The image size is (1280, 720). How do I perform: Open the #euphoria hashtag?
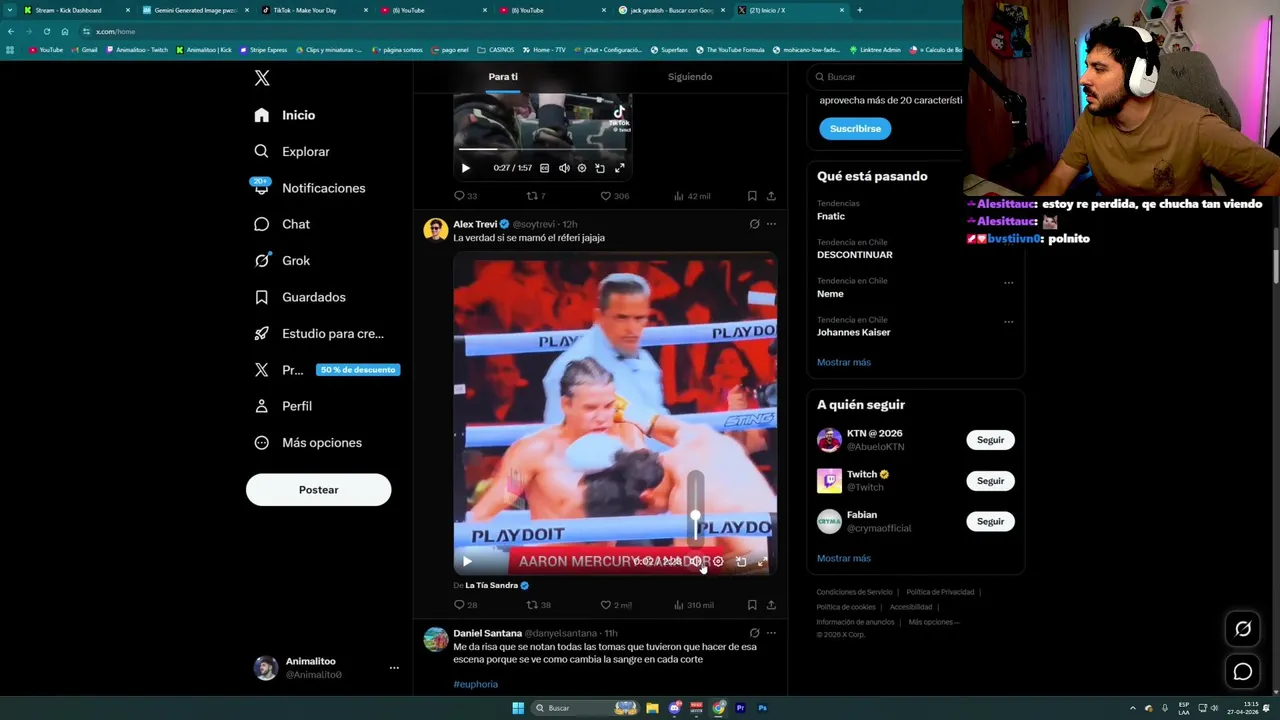pyautogui.click(x=475, y=684)
